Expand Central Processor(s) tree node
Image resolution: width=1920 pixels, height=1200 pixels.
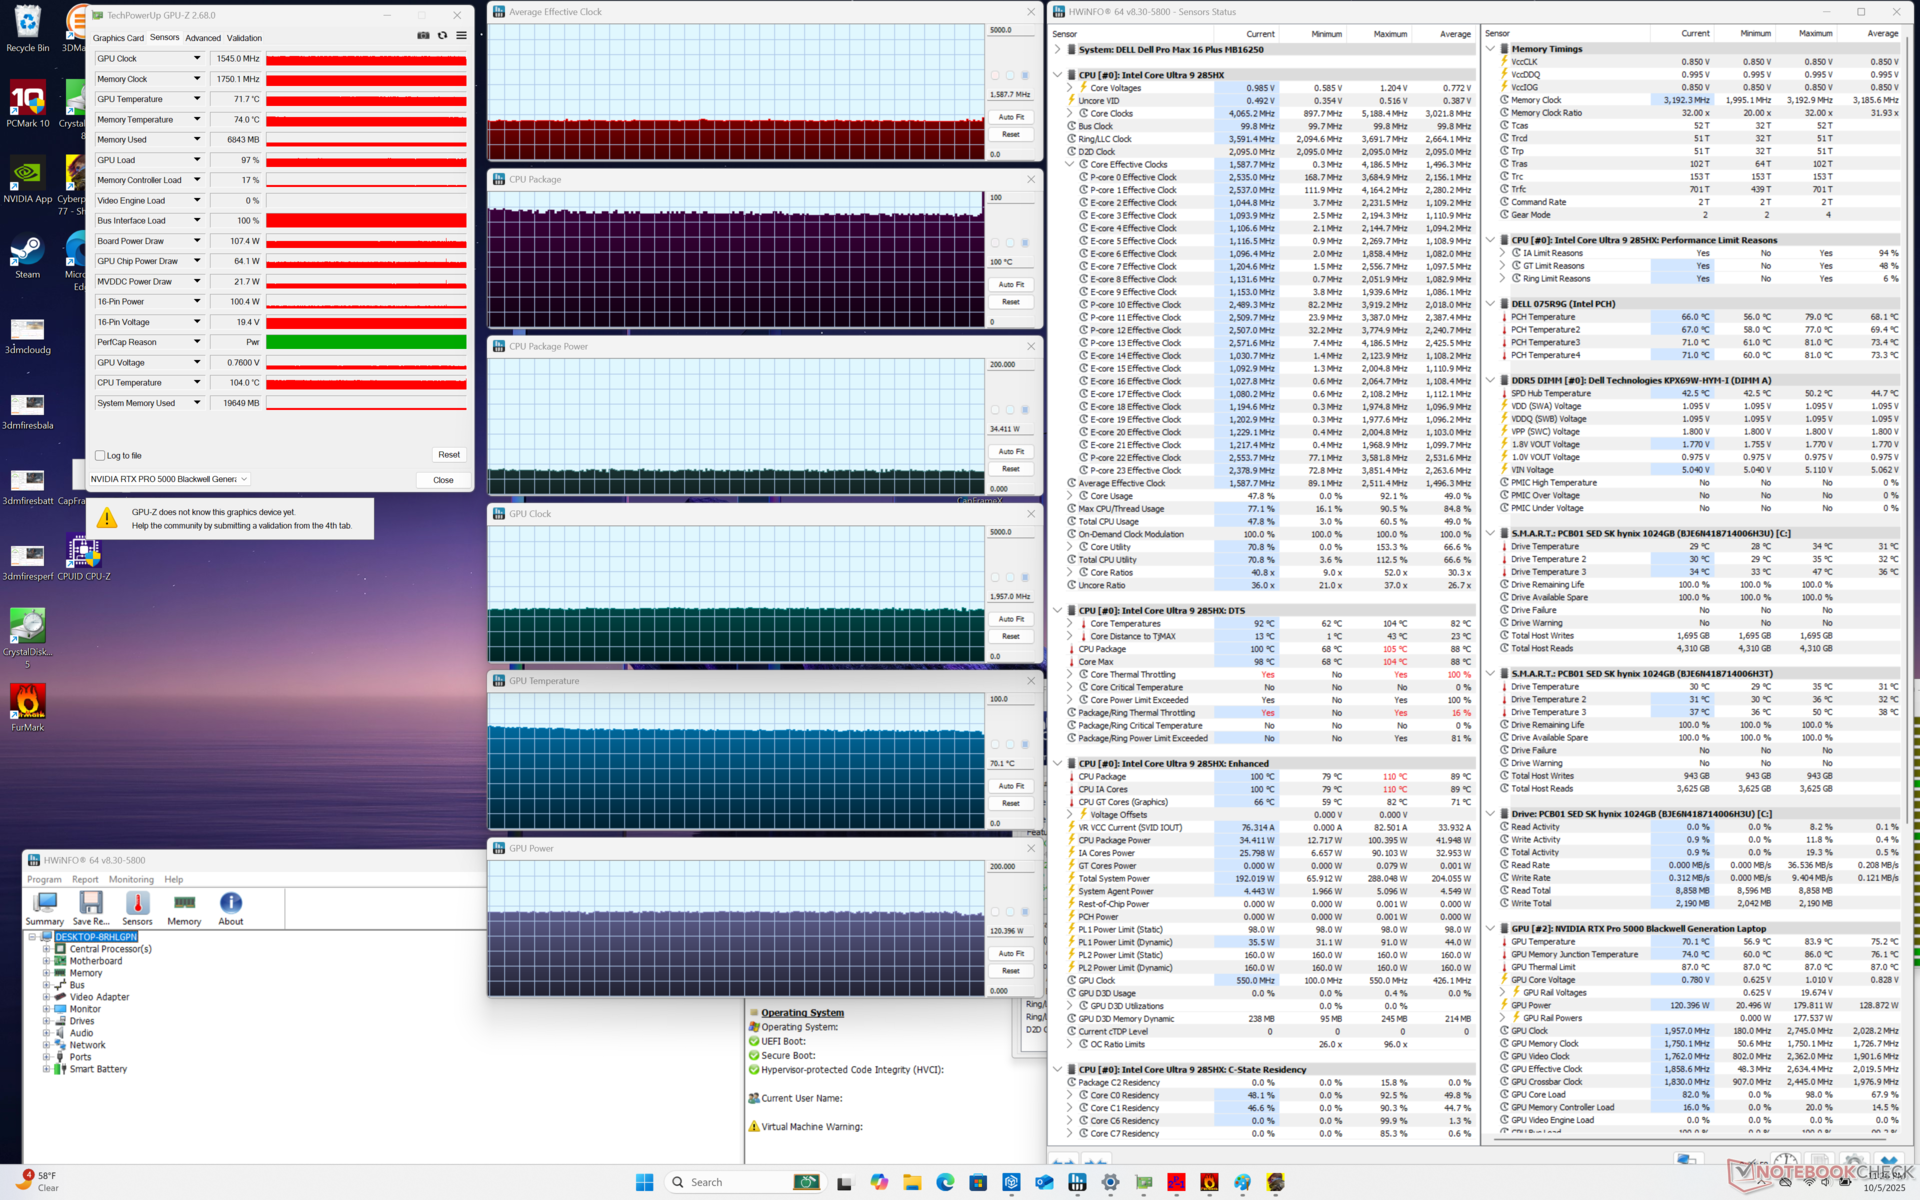(46, 949)
